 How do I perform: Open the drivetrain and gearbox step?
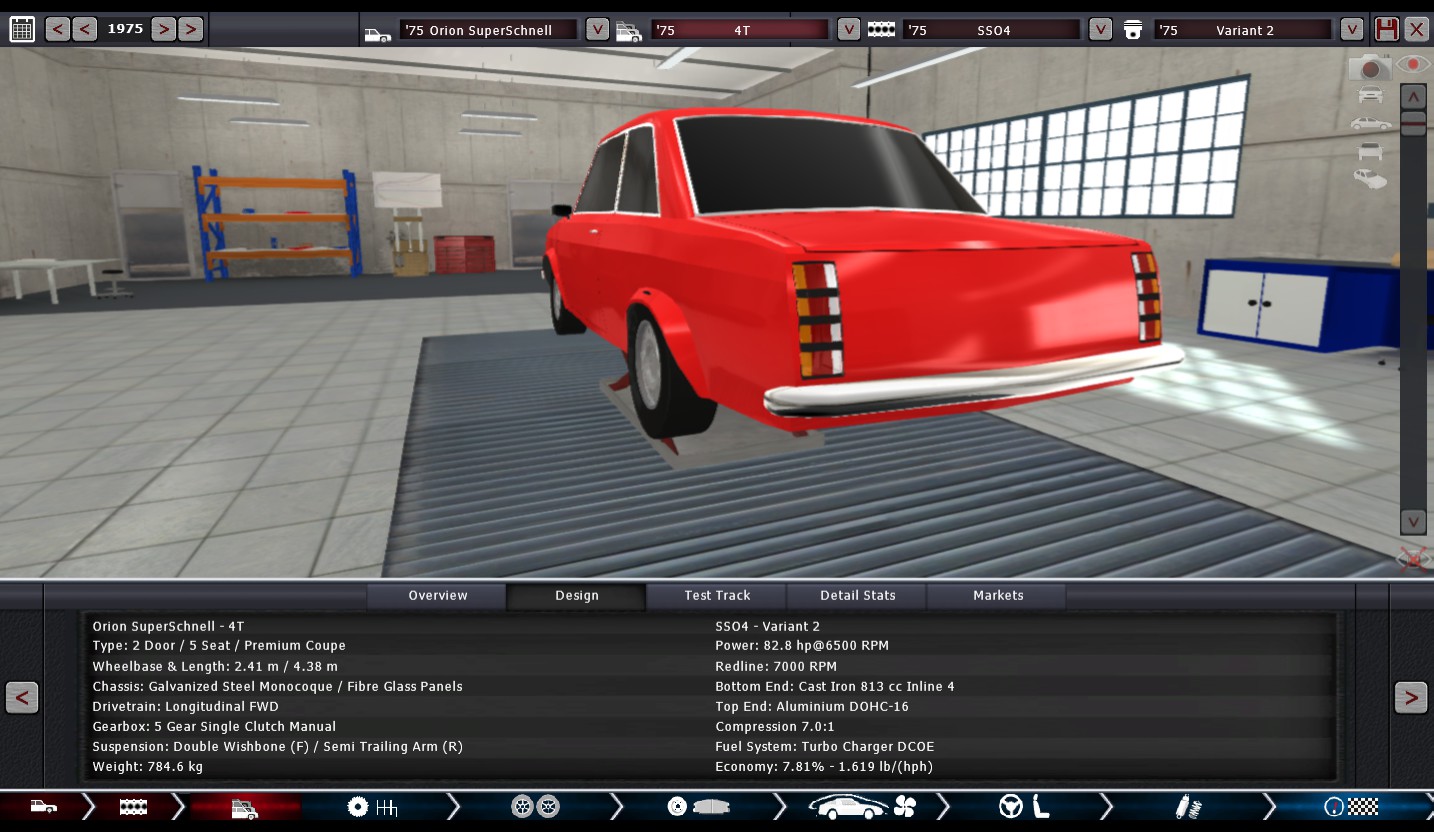coord(372,807)
